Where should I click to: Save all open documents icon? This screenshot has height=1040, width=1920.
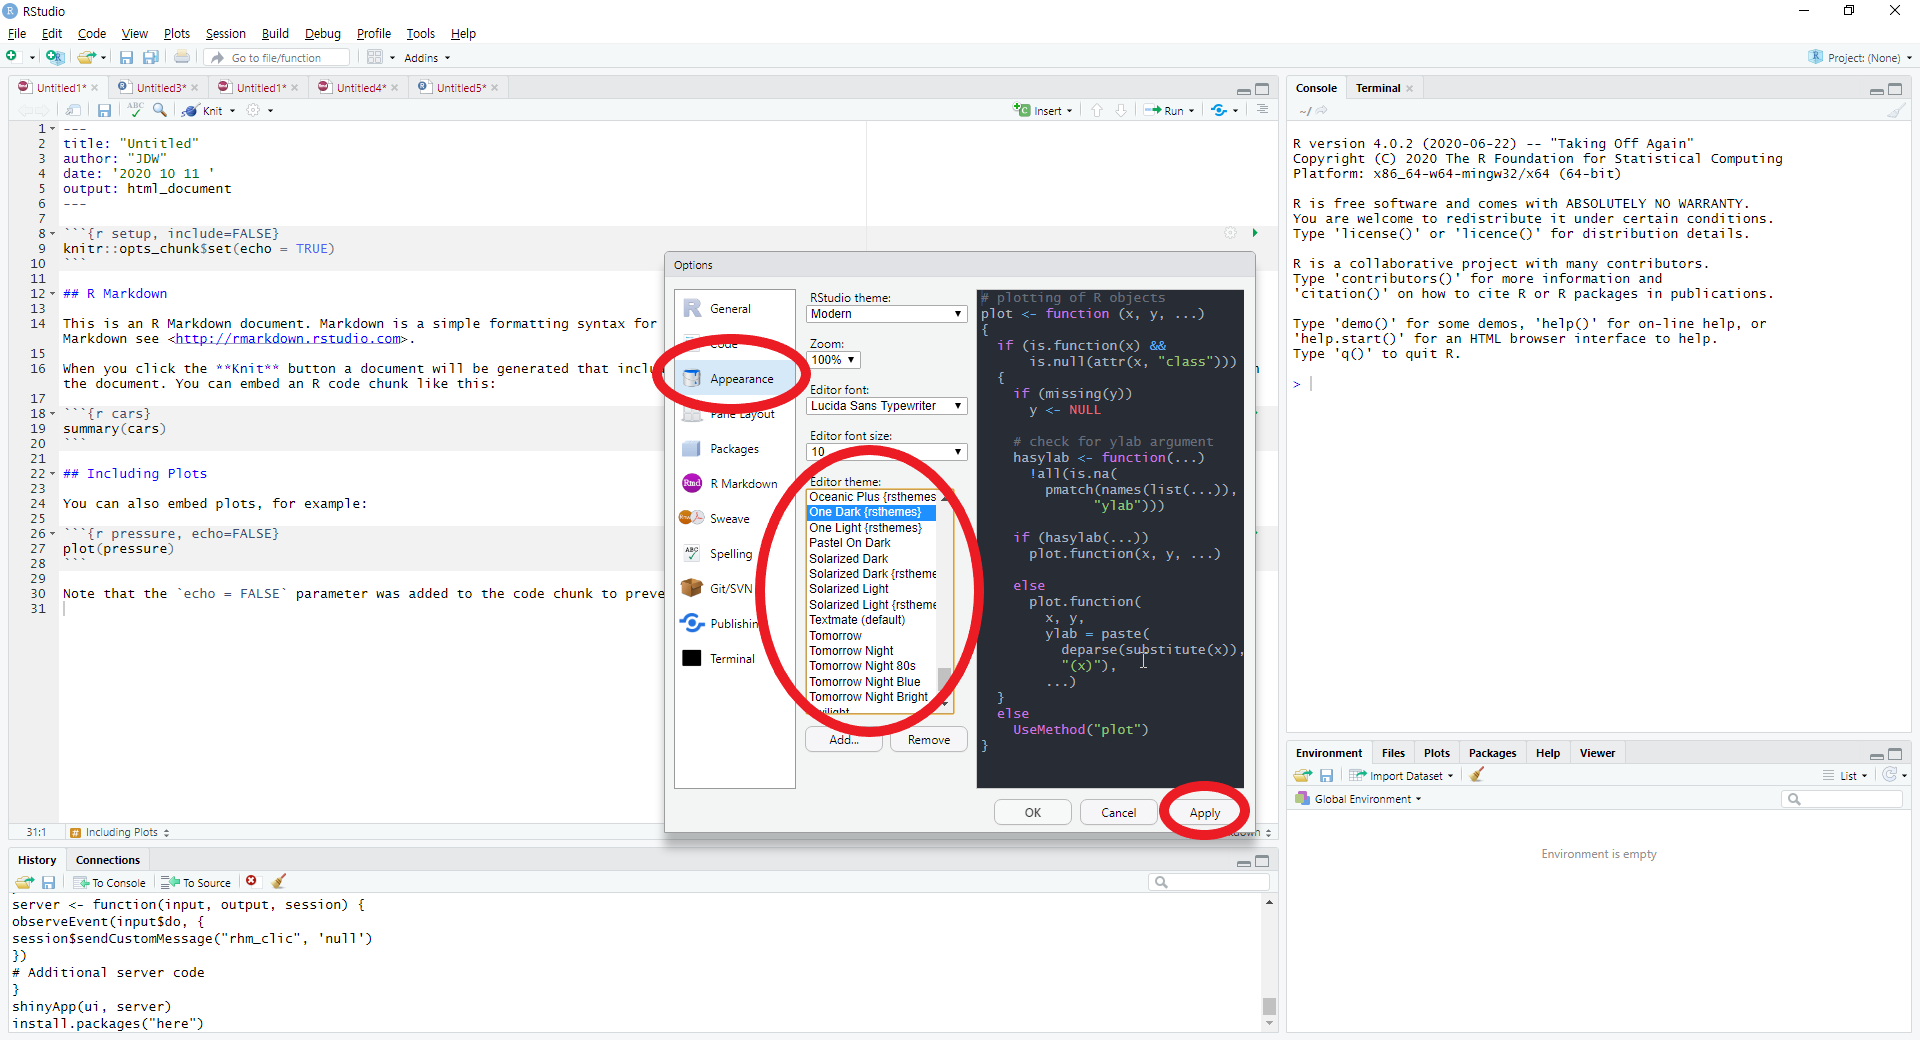point(151,57)
